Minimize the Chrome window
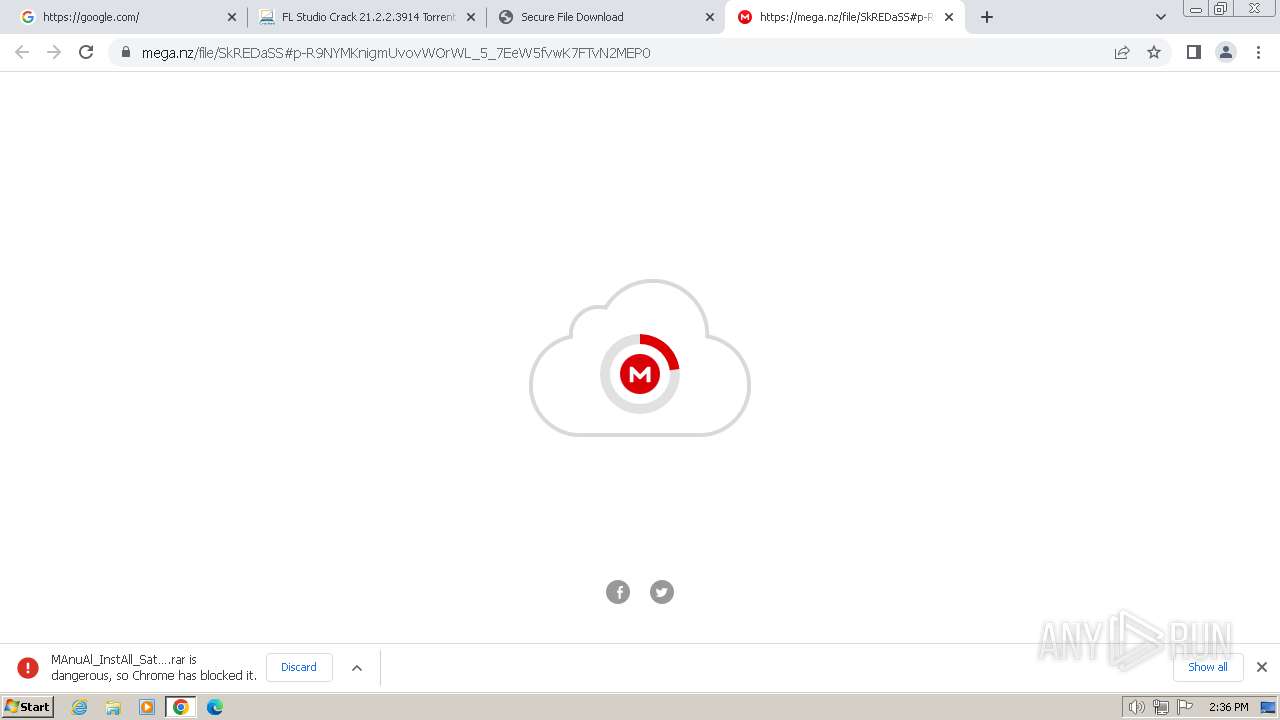This screenshot has height=720, width=1280. coord(1195,9)
